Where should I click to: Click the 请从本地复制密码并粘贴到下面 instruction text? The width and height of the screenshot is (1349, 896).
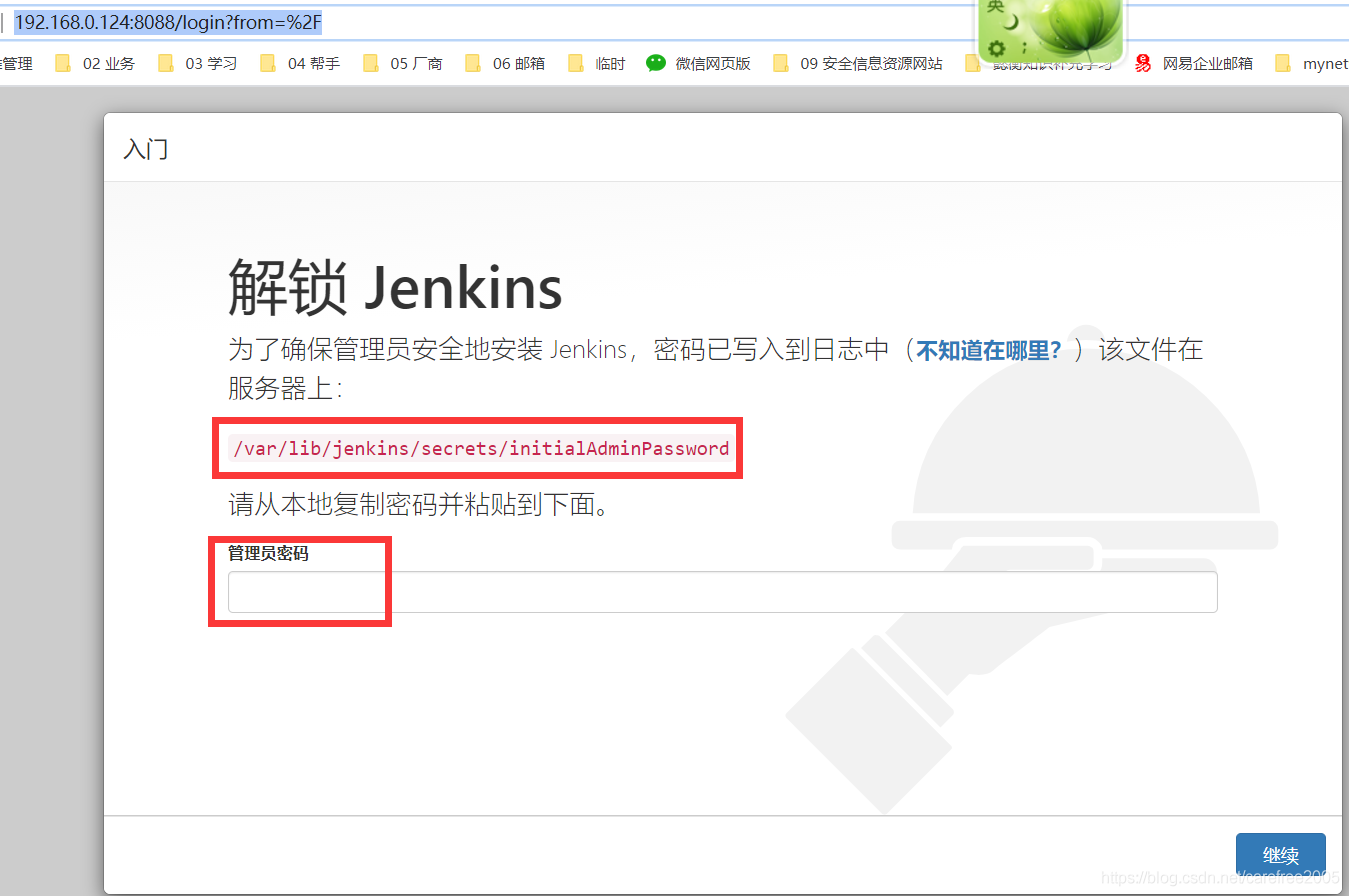[418, 504]
